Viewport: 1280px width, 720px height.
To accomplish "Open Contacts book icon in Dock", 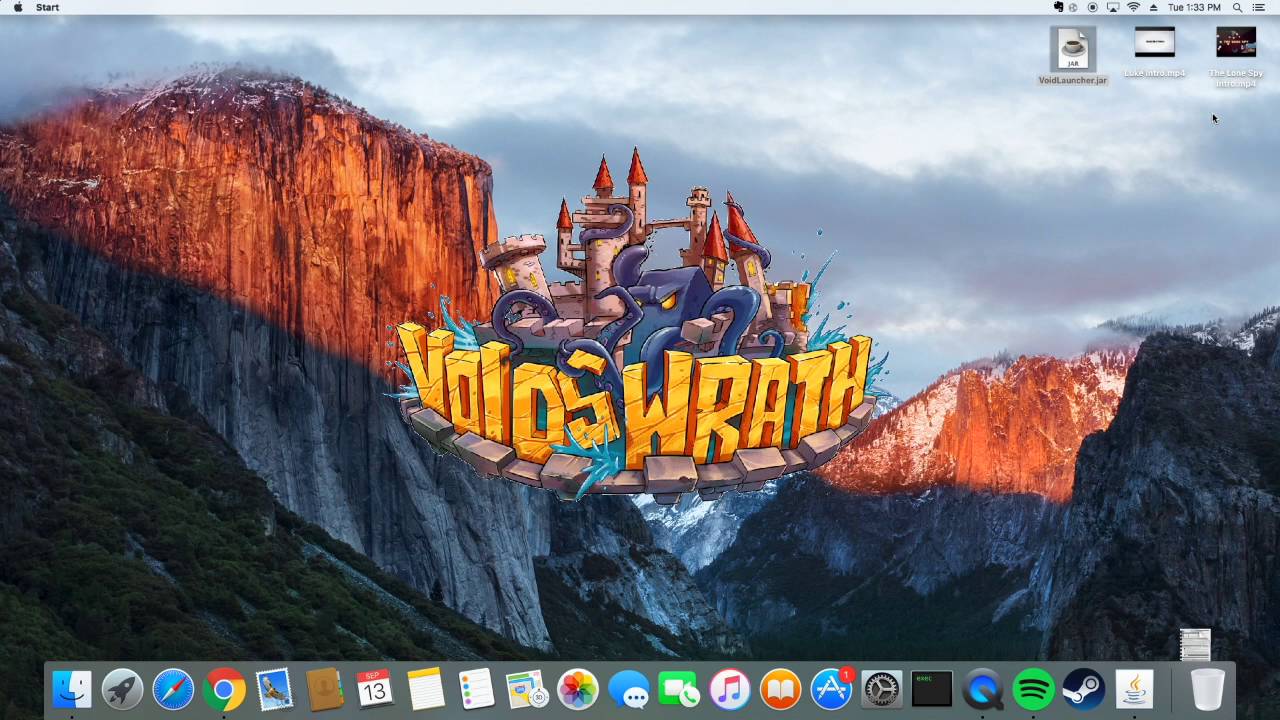I will pos(325,690).
